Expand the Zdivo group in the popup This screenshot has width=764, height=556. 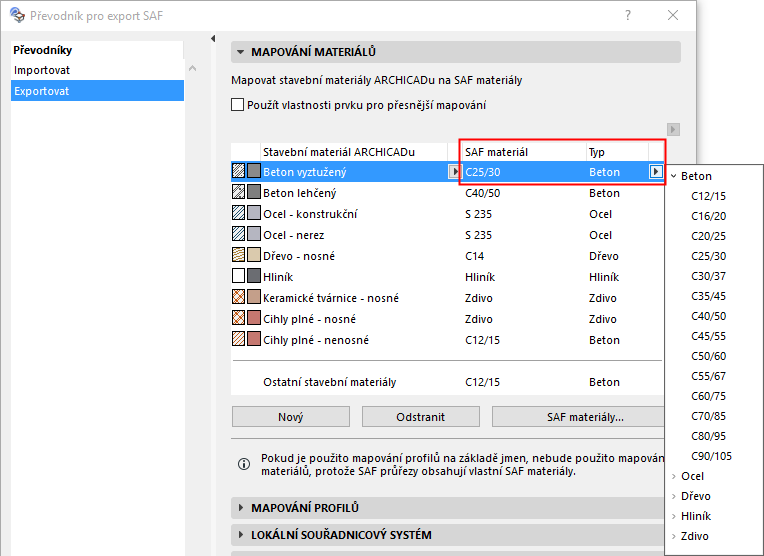674,536
